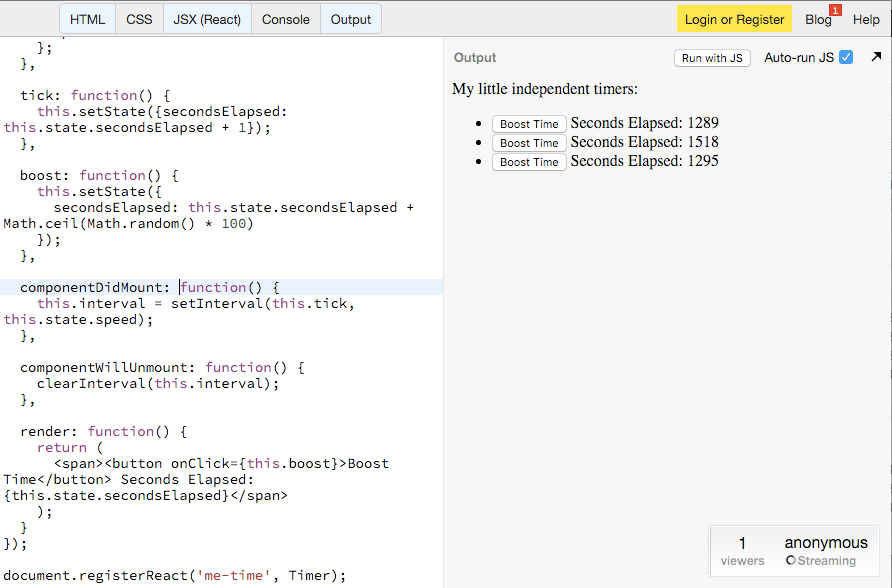This screenshot has width=892, height=588.
Task: Open the JSX (React) tab
Action: click(207, 18)
